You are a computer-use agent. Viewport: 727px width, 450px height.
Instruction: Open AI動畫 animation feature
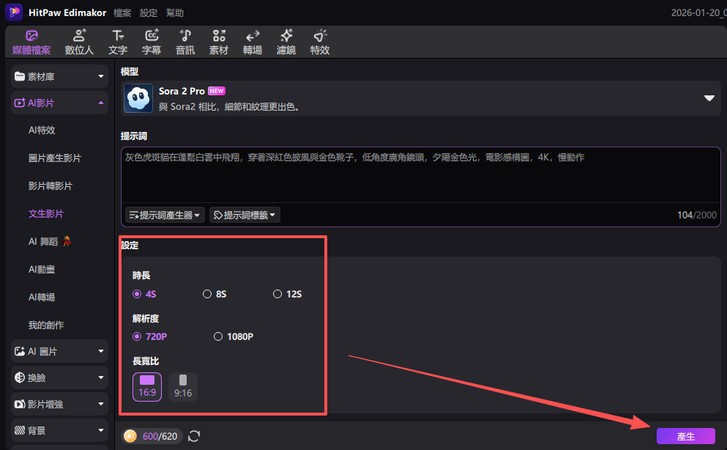pyautogui.click(x=42, y=269)
